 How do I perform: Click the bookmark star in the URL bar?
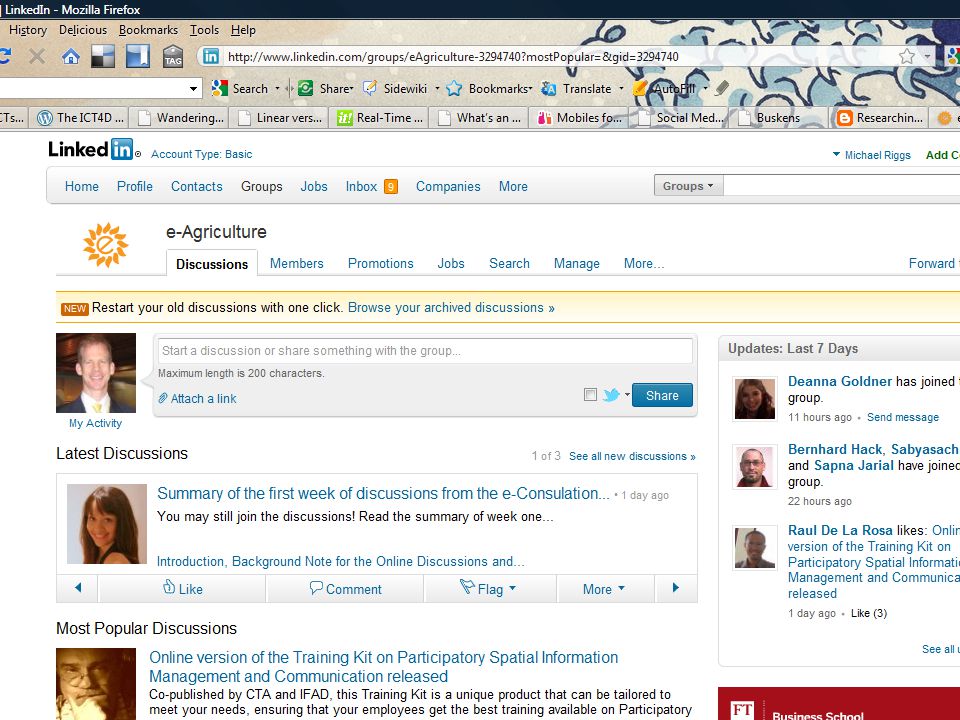pos(907,57)
